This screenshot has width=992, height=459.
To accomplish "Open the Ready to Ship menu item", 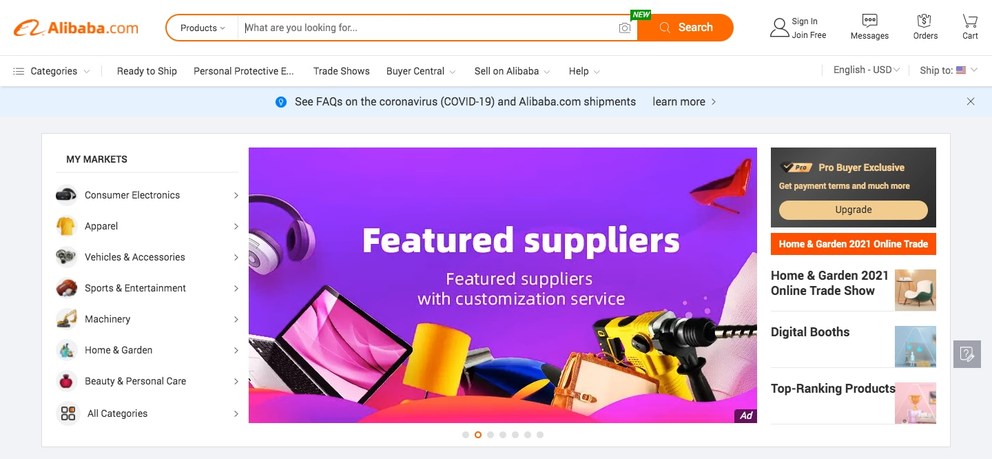I will pos(147,71).
